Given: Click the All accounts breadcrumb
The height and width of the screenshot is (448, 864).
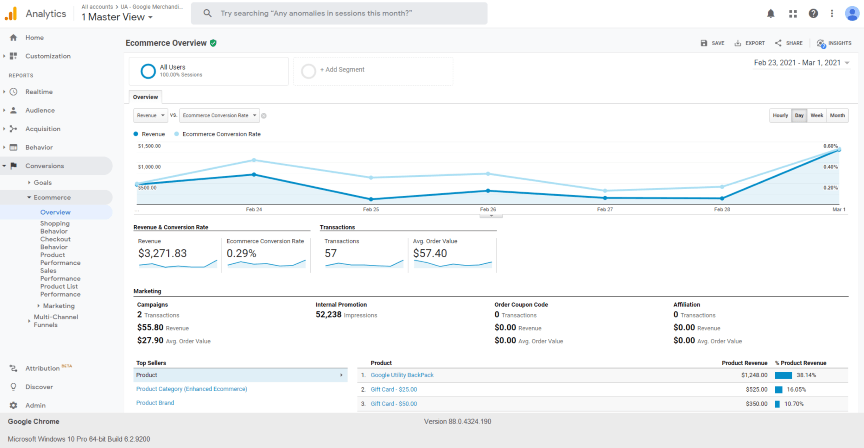Looking at the screenshot, I should pyautogui.click(x=97, y=7).
